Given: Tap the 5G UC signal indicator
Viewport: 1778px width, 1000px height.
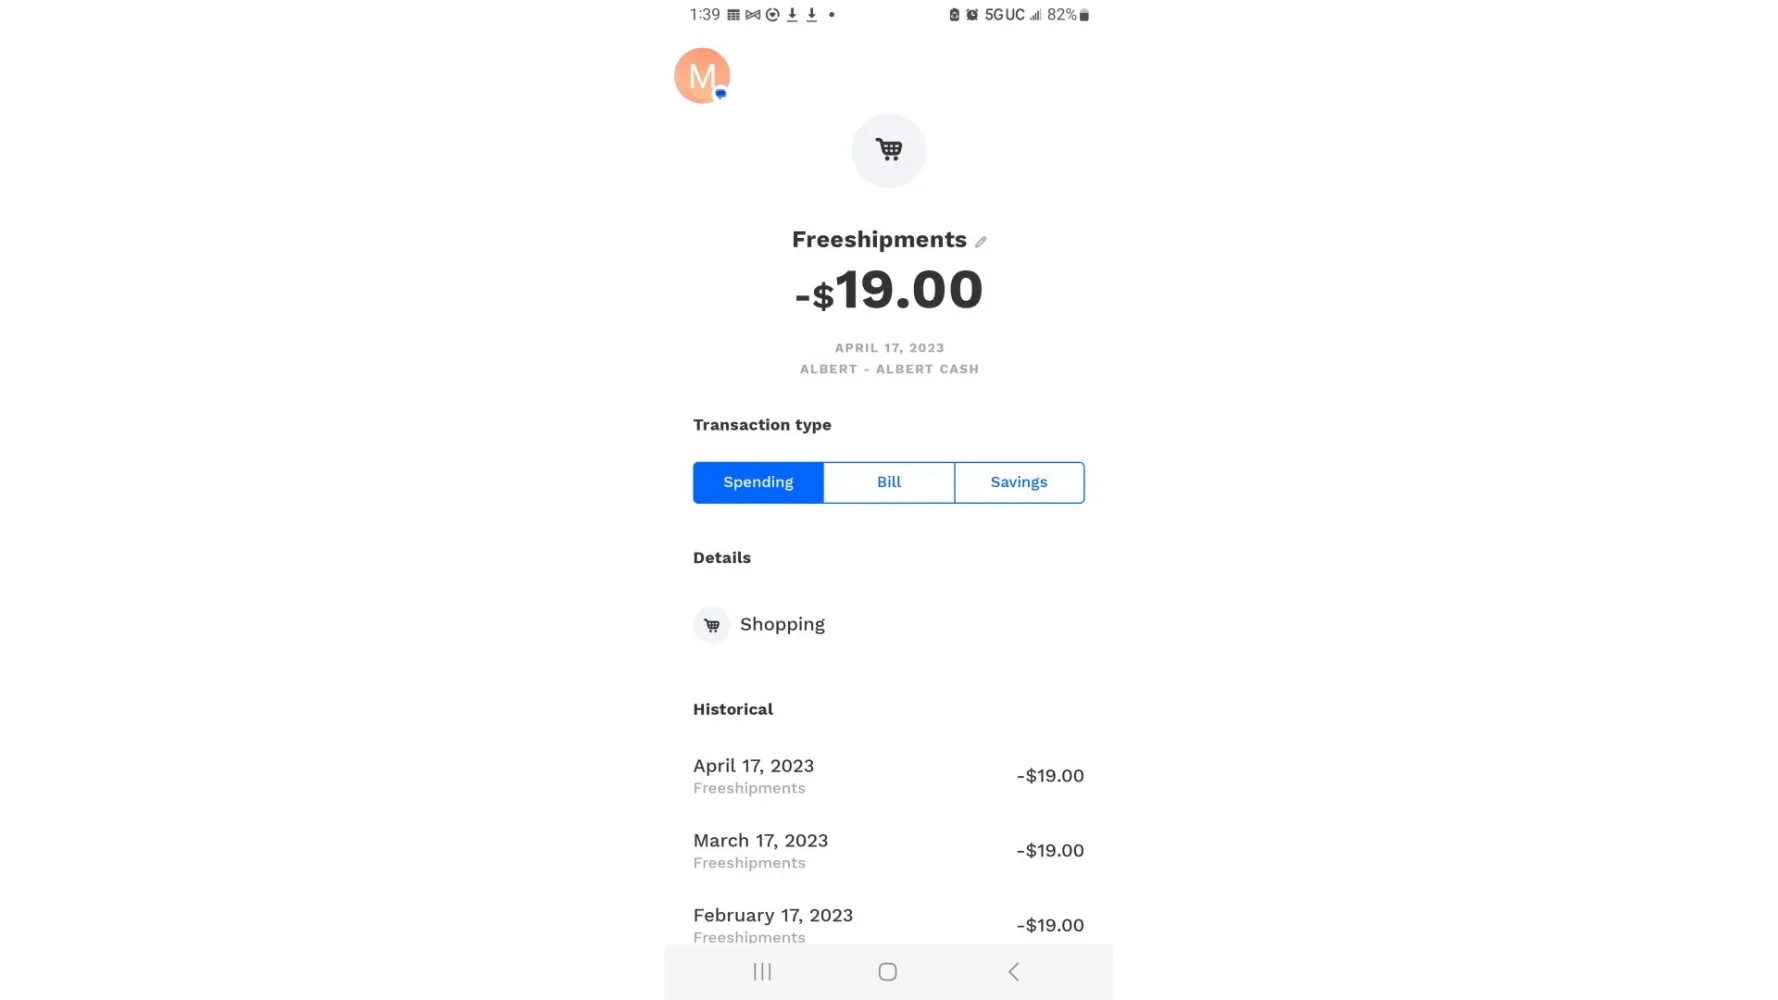Looking at the screenshot, I should tap(1005, 15).
